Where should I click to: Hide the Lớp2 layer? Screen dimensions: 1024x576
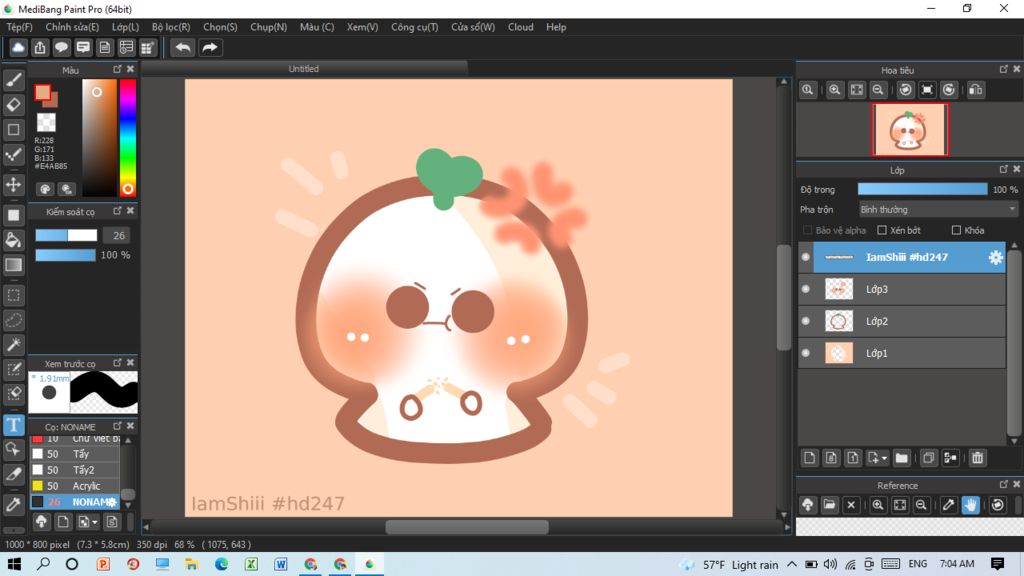pos(806,321)
